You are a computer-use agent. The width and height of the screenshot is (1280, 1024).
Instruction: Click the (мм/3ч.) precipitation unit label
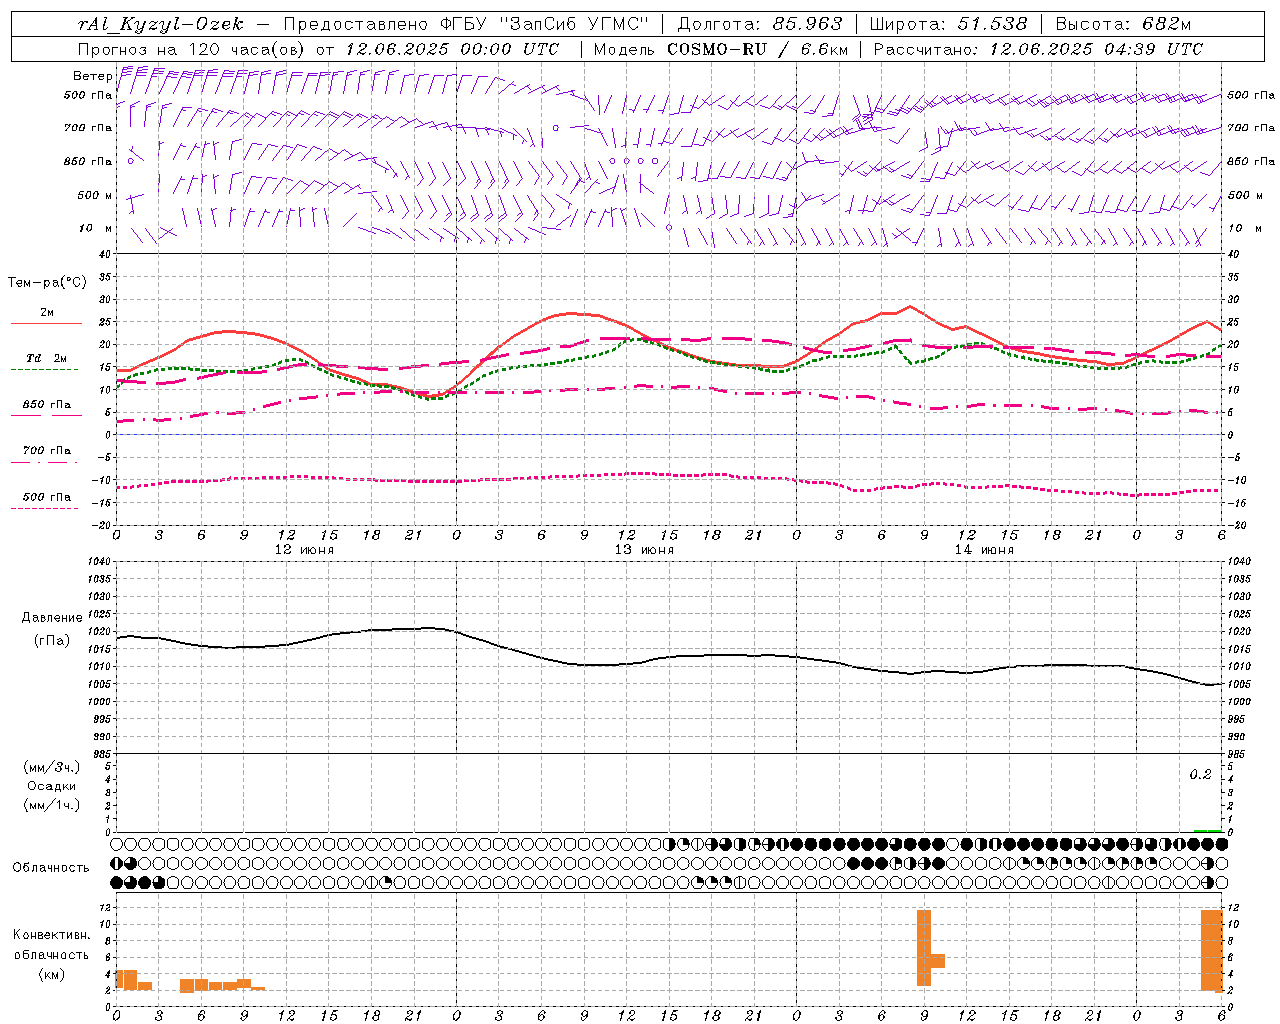click(52, 767)
